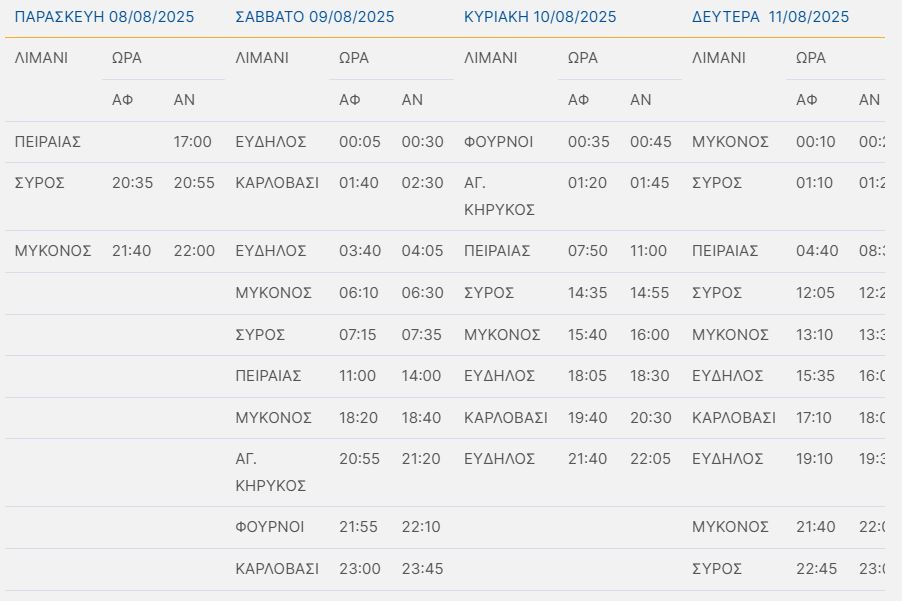Select the 20:35 arrival time for ΣΥΡΟΣ
Viewport: 902px width, 601px height.
click(x=132, y=183)
